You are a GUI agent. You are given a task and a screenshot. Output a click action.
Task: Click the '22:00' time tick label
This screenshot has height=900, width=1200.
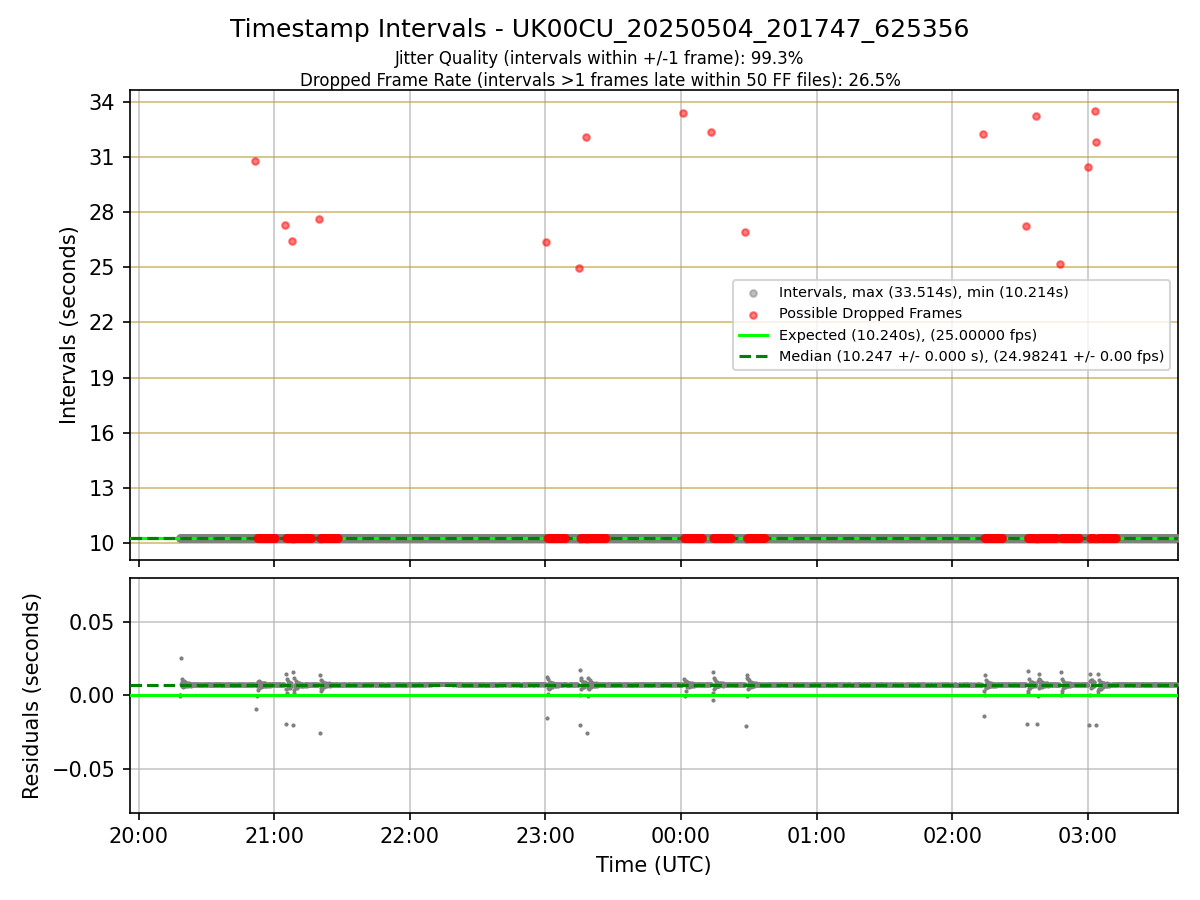tap(410, 835)
